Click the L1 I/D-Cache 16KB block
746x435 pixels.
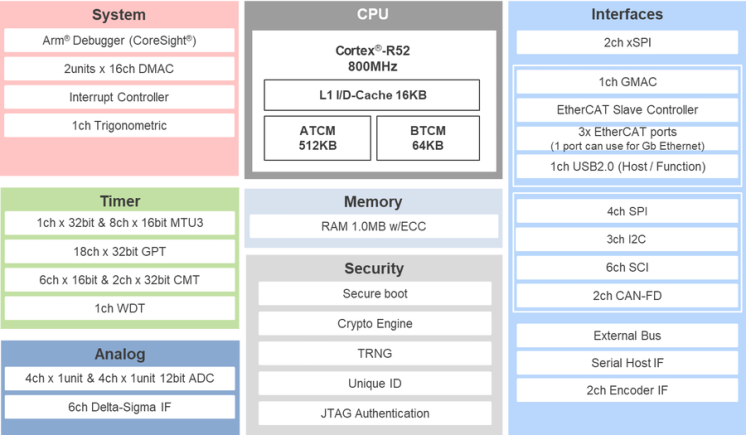371,95
